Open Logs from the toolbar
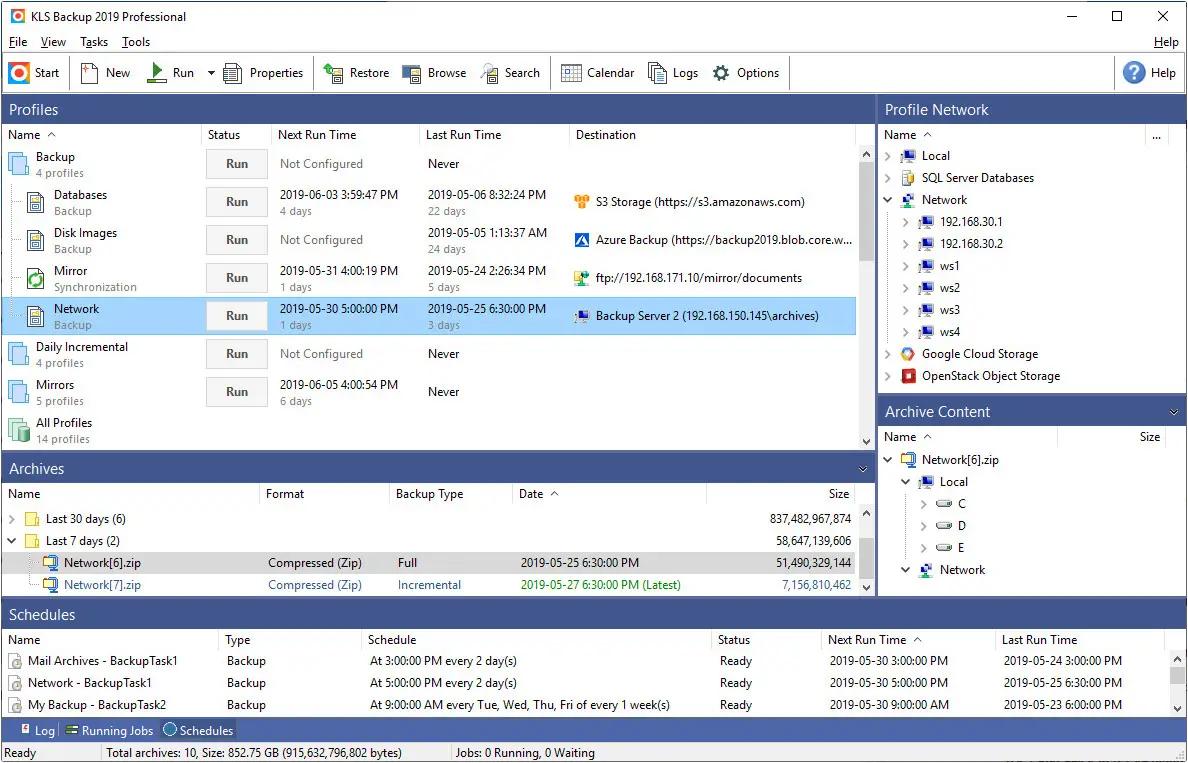1188x763 pixels. 658,73
